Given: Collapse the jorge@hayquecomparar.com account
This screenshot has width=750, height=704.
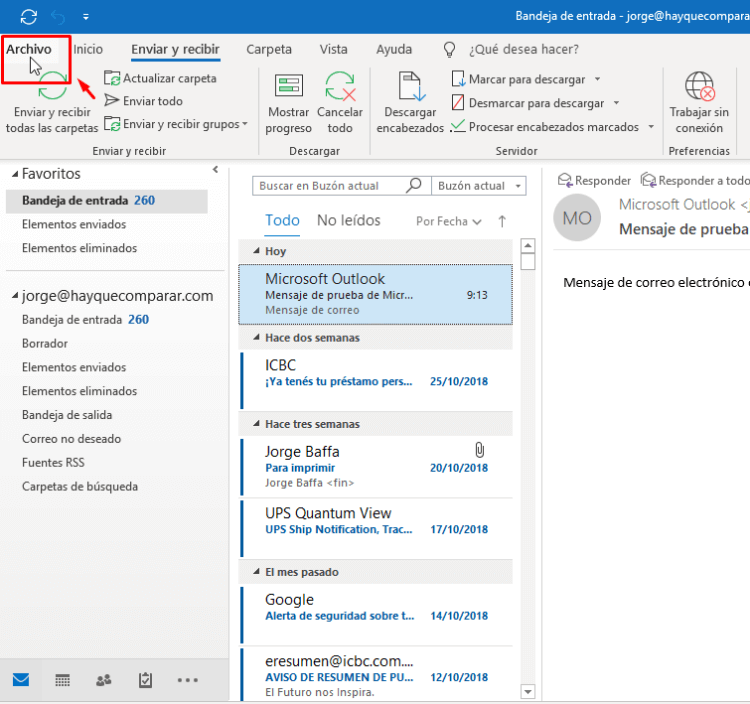Looking at the screenshot, I should point(15,296).
